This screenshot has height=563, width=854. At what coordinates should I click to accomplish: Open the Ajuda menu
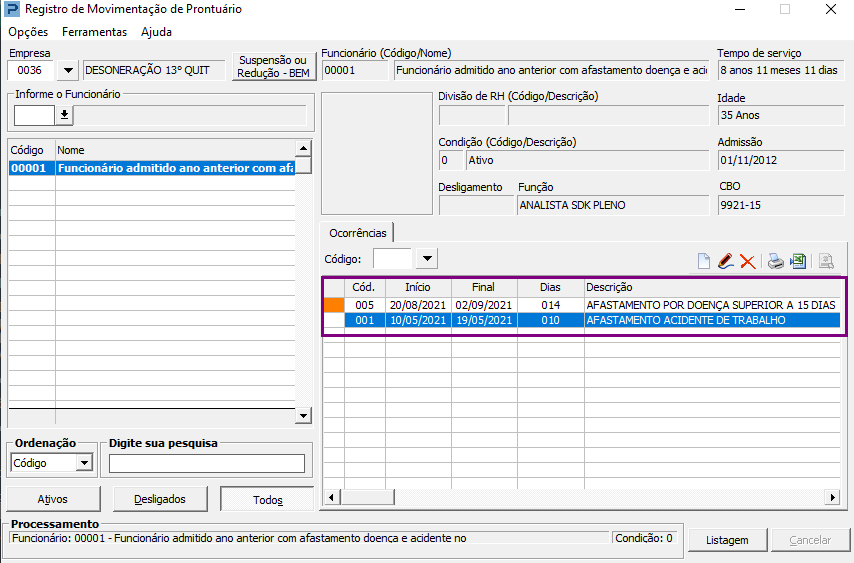pyautogui.click(x=156, y=32)
